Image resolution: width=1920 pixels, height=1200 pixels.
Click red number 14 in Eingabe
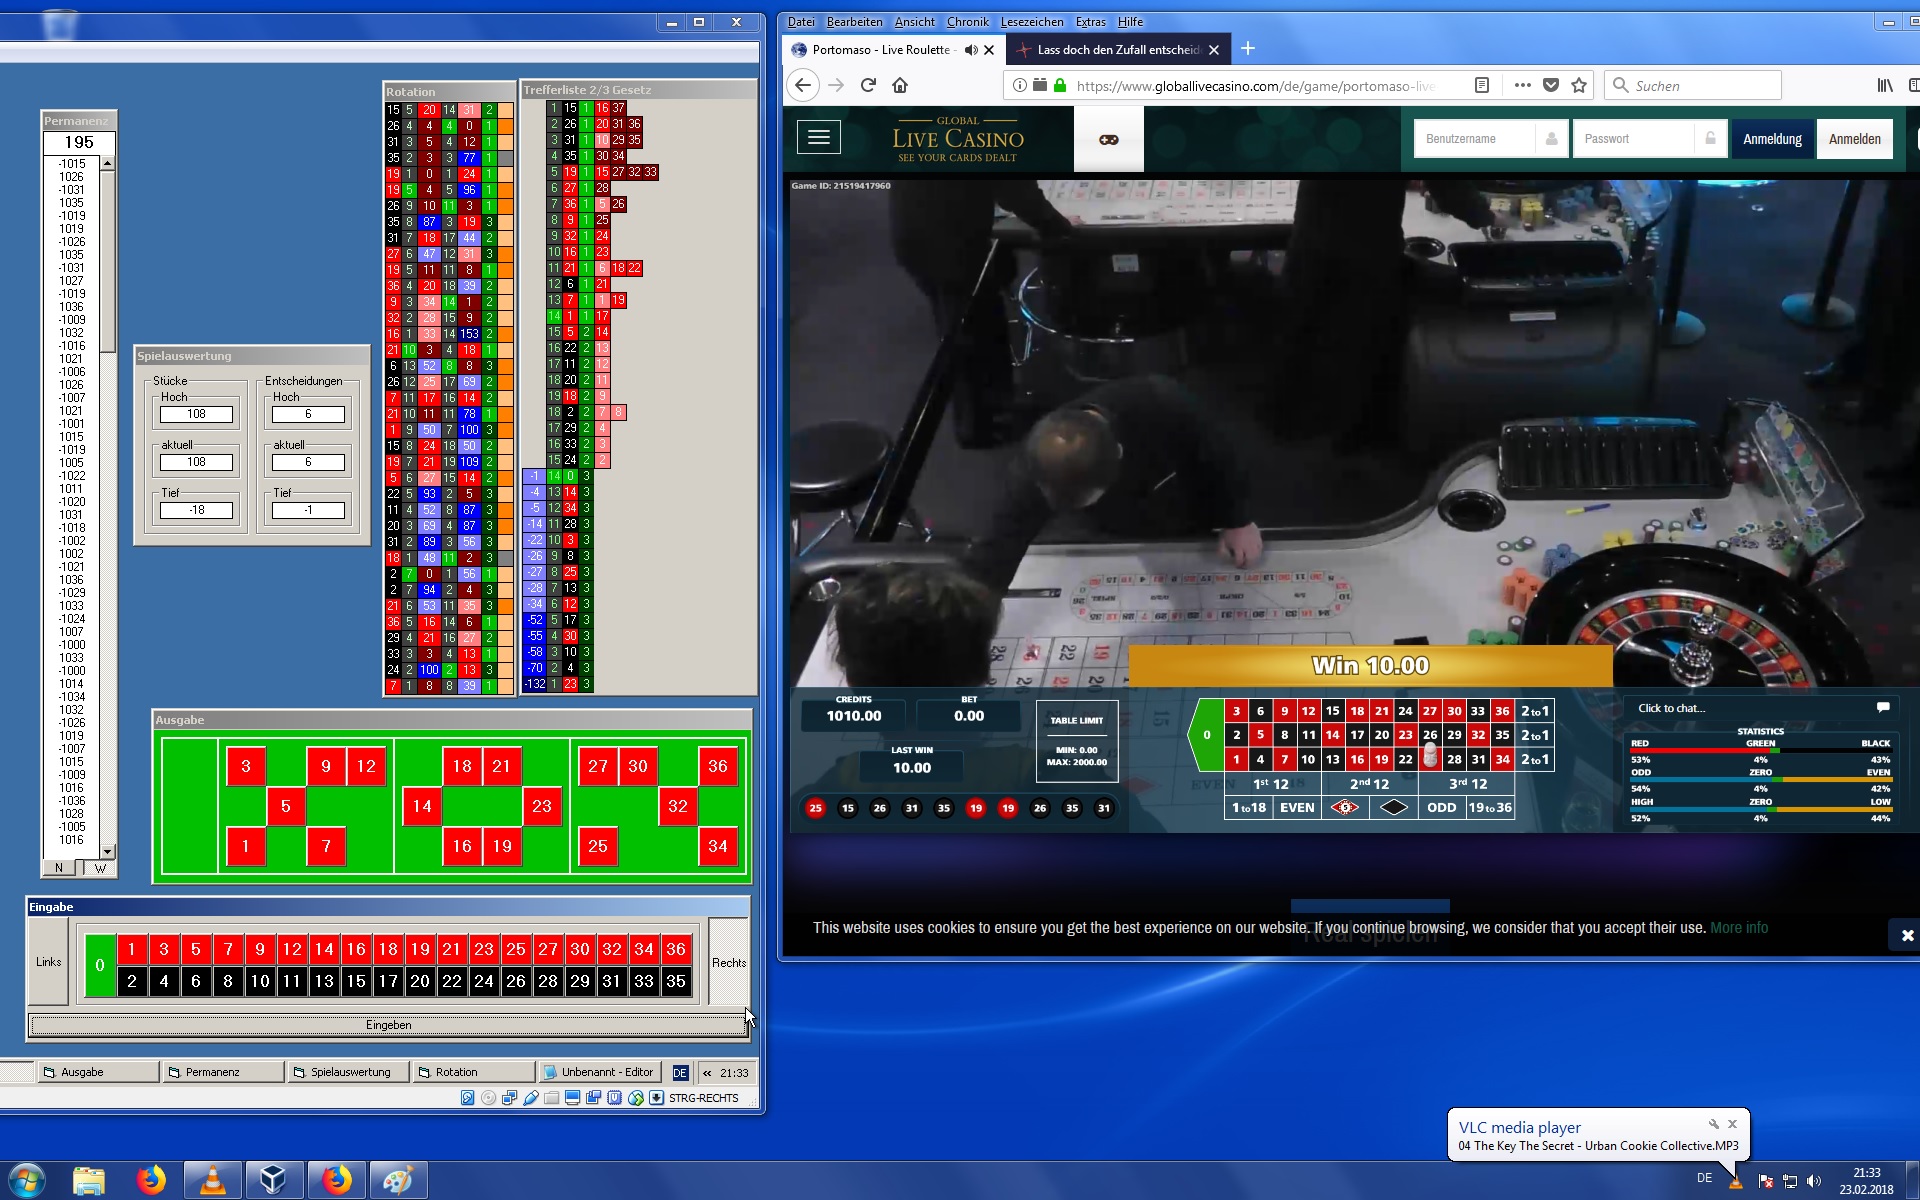pyautogui.click(x=324, y=949)
